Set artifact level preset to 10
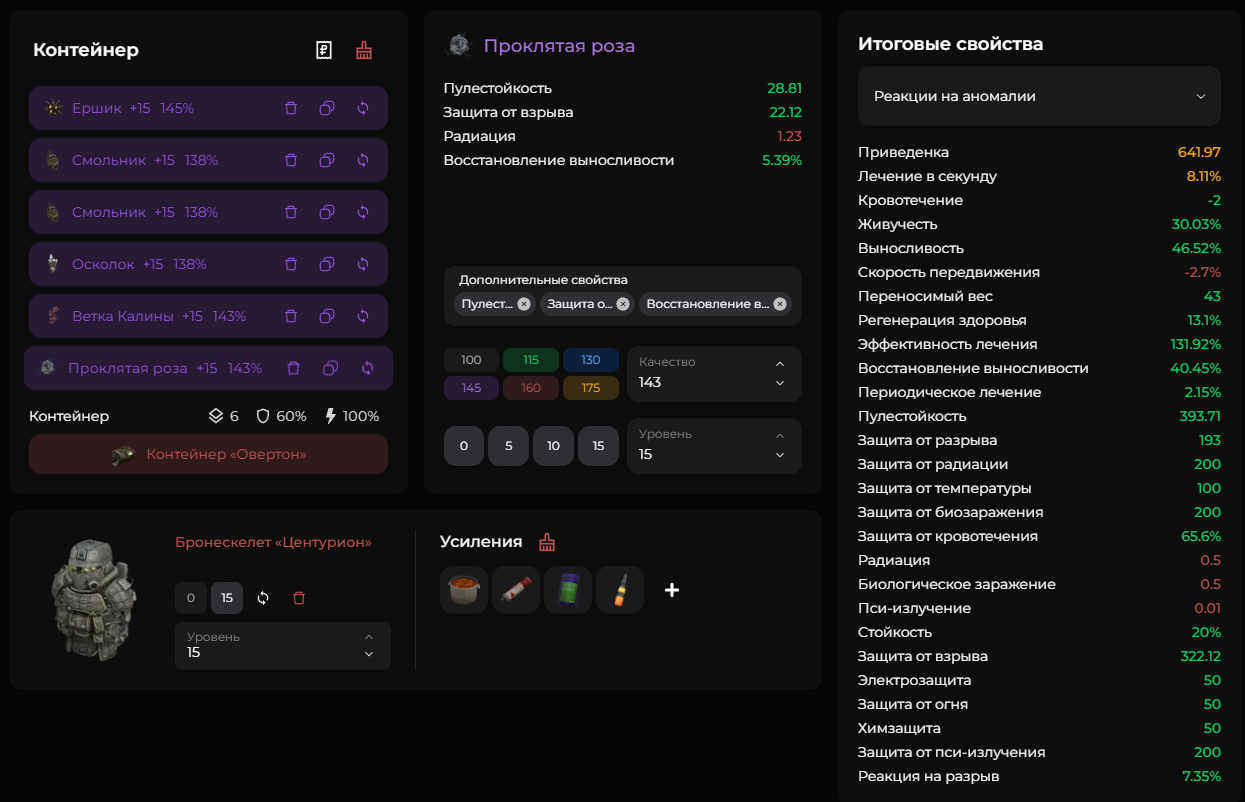This screenshot has width=1245, height=802. (x=553, y=446)
